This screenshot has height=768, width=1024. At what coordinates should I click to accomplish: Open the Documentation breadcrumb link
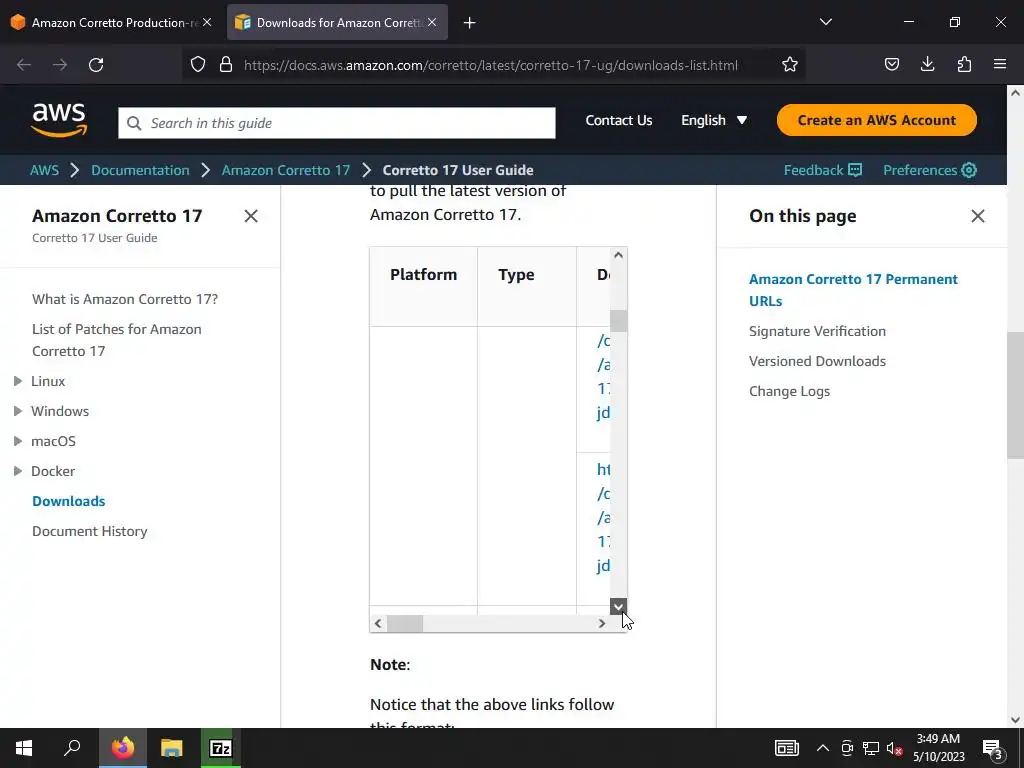140,170
